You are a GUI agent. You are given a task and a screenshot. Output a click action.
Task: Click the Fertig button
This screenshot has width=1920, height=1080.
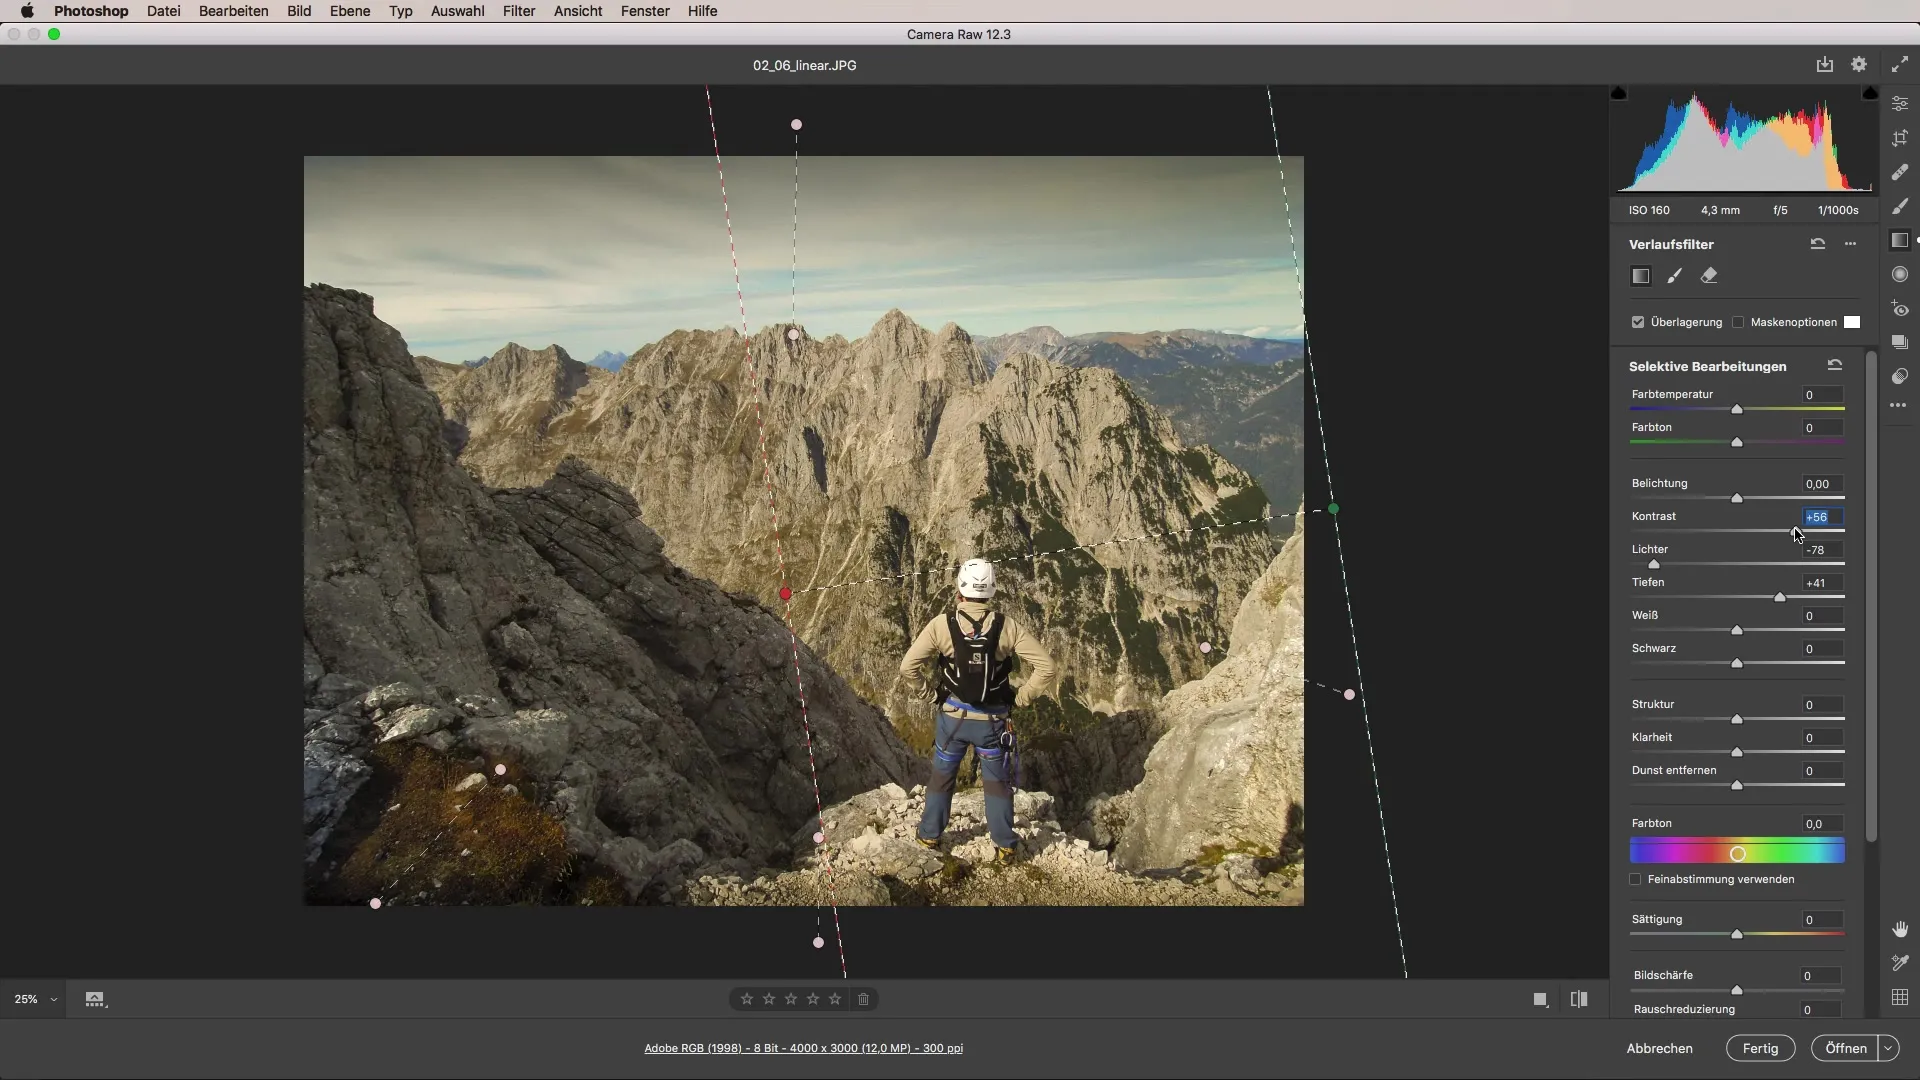(x=1761, y=1048)
